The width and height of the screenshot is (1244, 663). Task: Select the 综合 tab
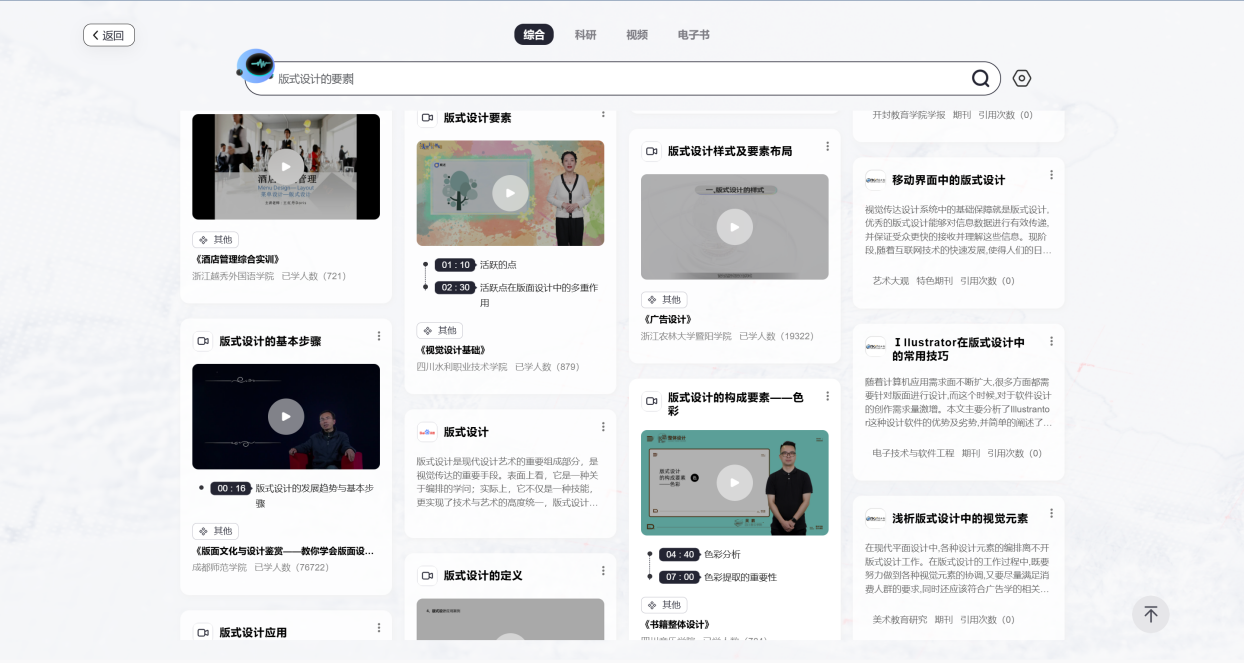[534, 35]
